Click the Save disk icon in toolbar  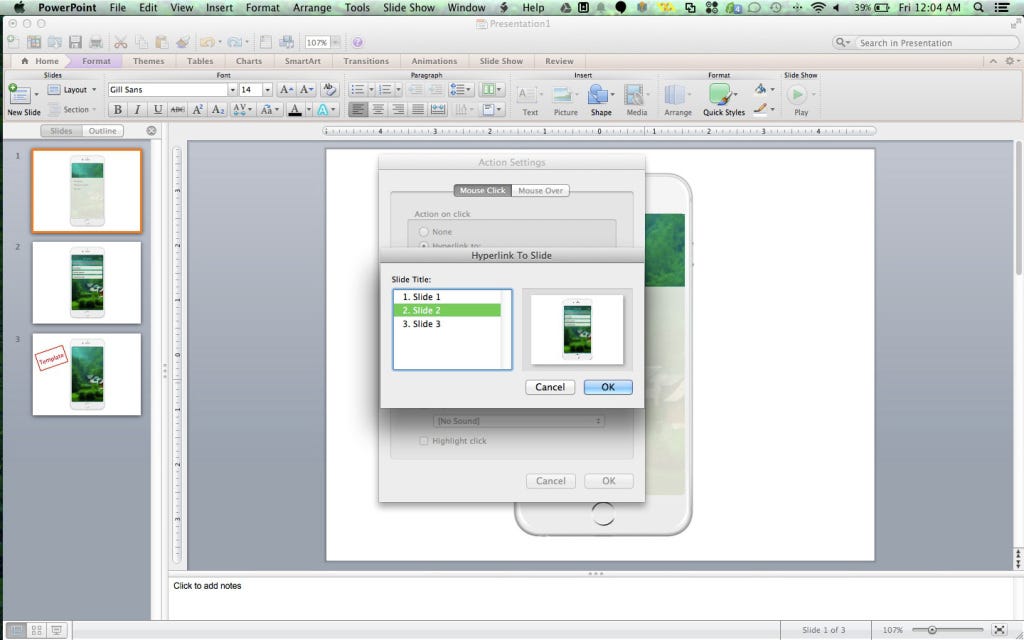pos(75,42)
